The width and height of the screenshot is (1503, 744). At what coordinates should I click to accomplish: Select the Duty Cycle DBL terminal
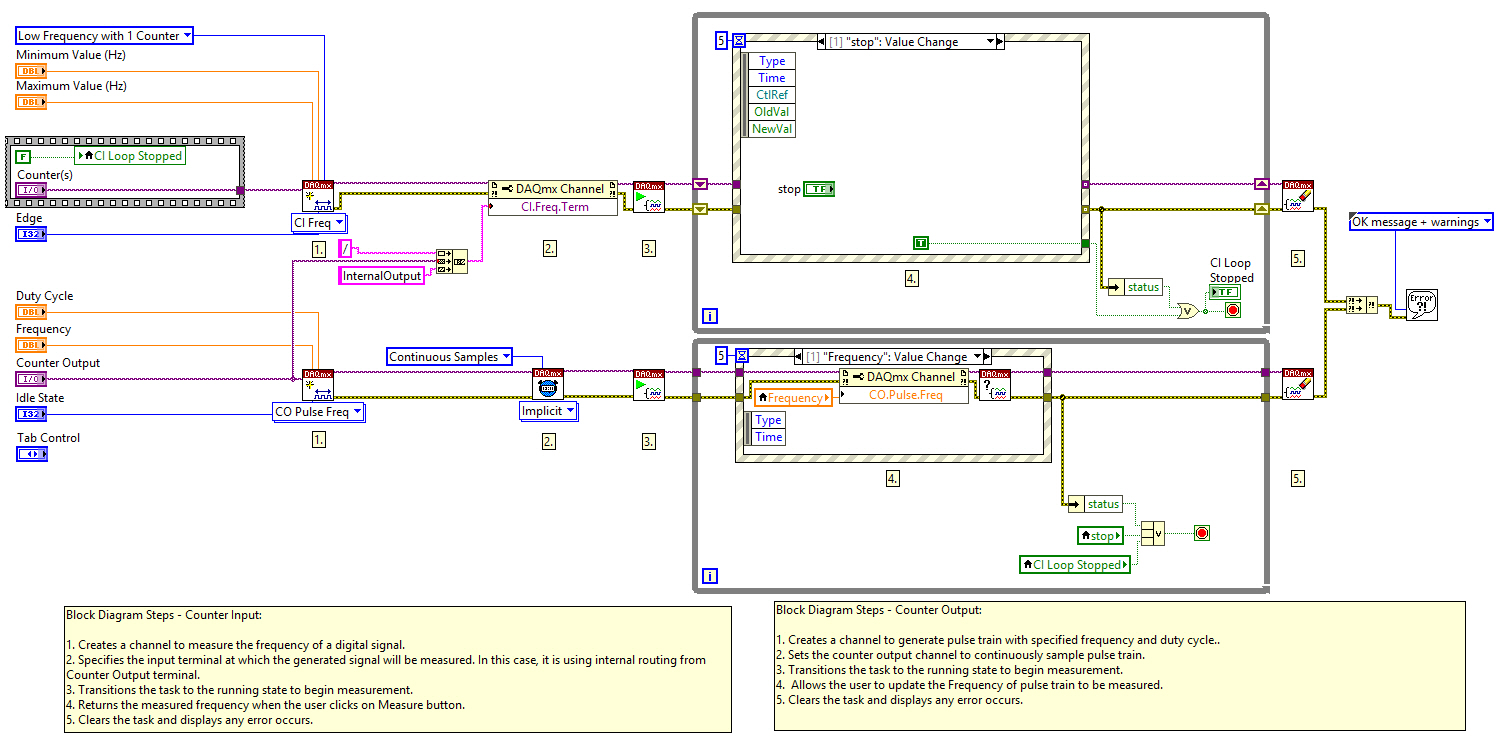pyautogui.click(x=31, y=312)
